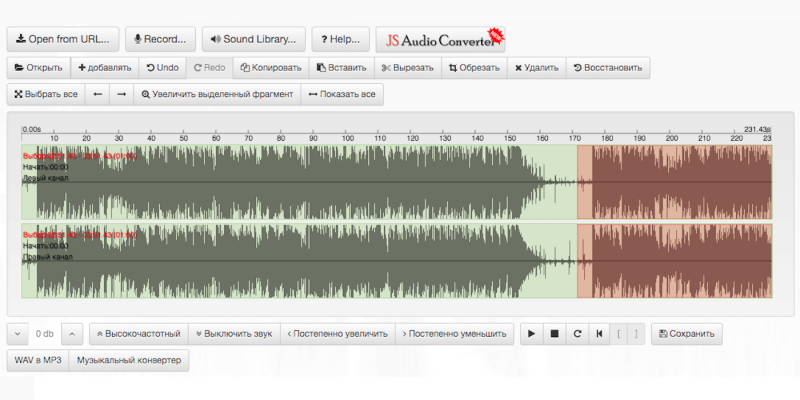Image resolution: width=800 pixels, height=400 pixels.
Task: Move the selection left with the arrow
Action: tap(97, 94)
